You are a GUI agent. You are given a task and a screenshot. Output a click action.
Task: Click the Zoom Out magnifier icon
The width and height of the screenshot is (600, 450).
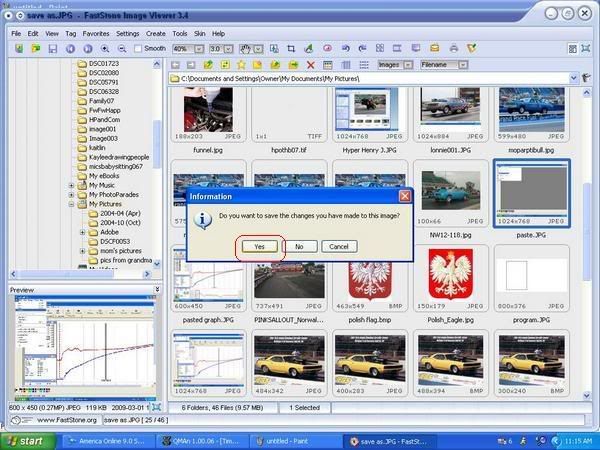(x=122, y=49)
